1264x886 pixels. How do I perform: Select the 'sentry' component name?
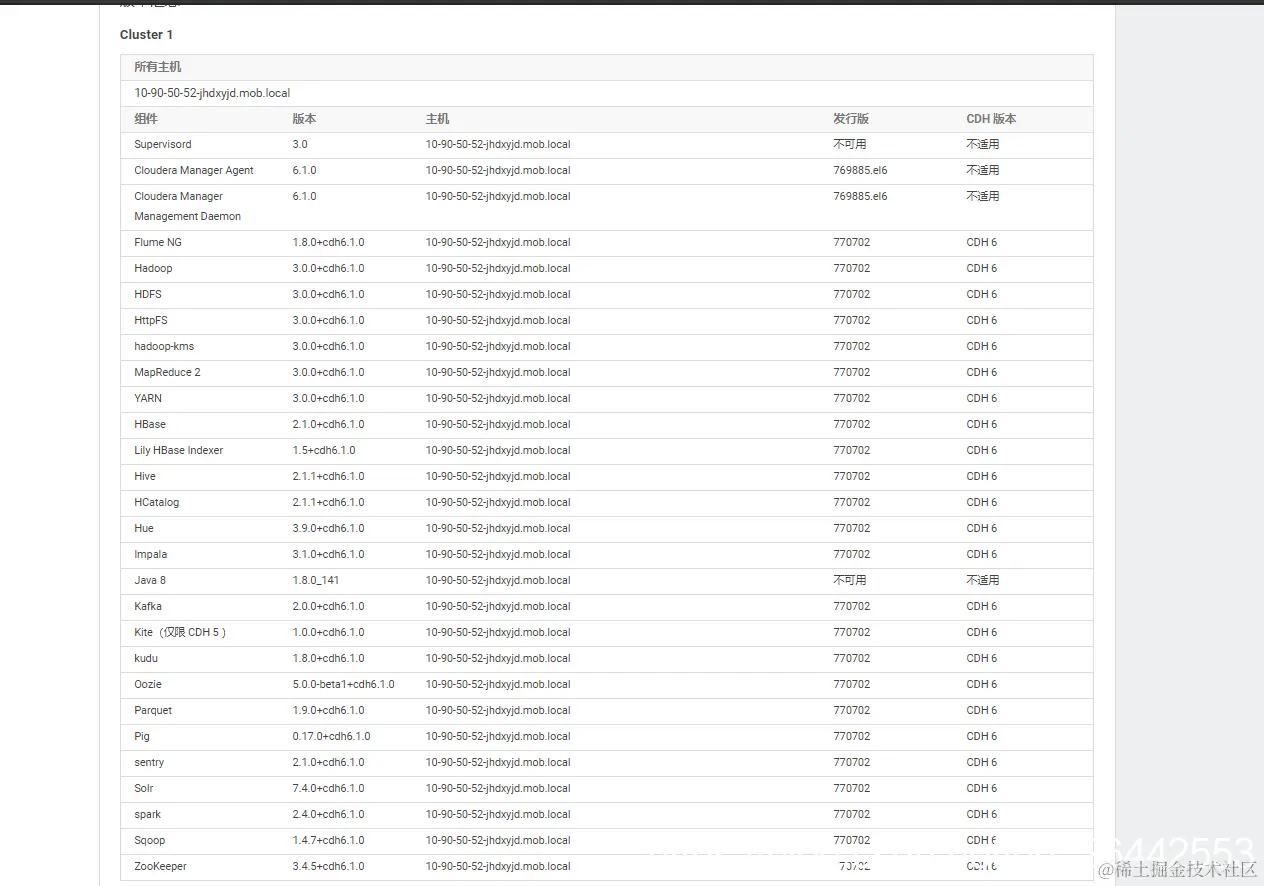click(149, 763)
